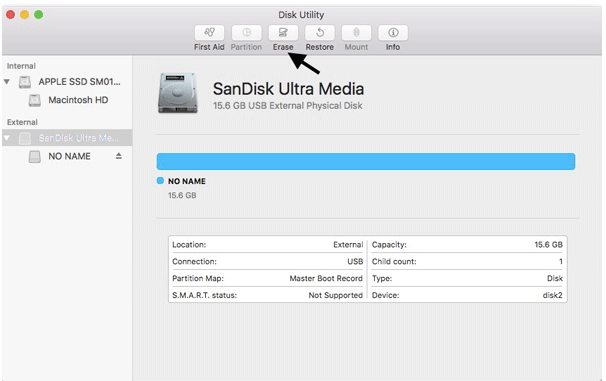
Task: Click the Disk Utility window title
Action: coord(301,15)
